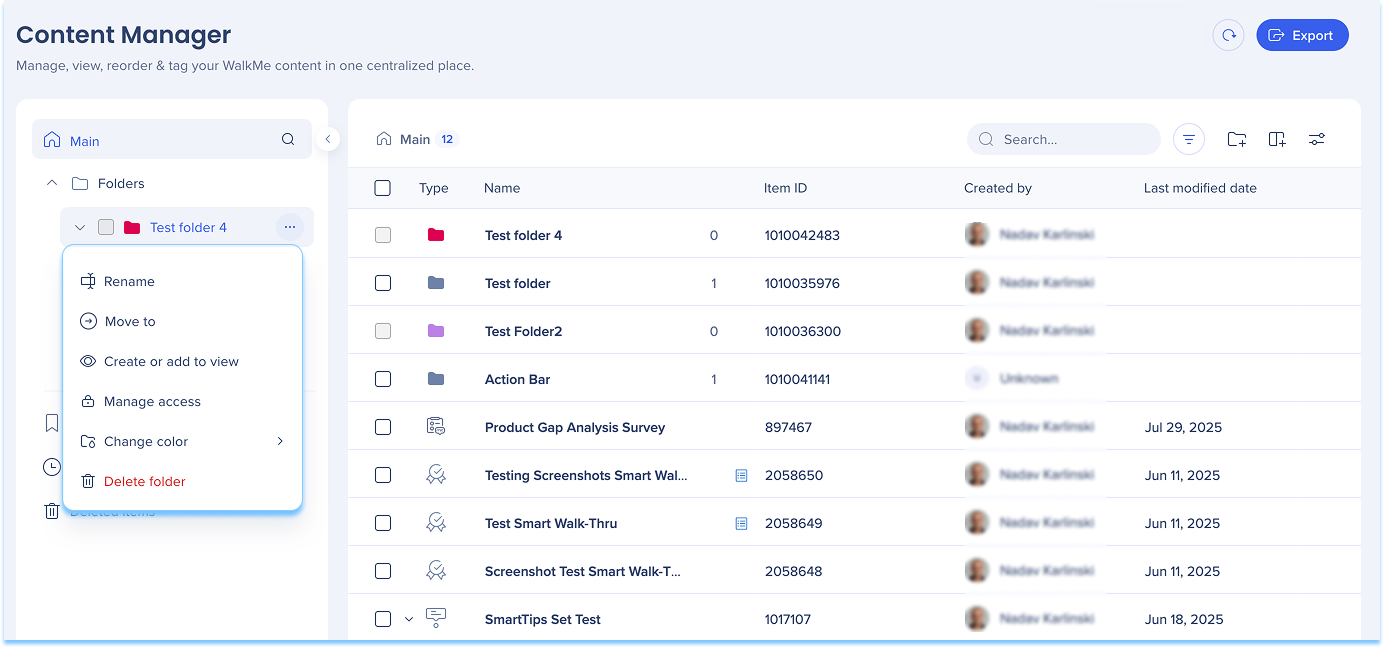Image resolution: width=1384 pixels, height=648 pixels.
Task: Click the note icon beside Test Smart Walk-Thru
Action: [741, 523]
